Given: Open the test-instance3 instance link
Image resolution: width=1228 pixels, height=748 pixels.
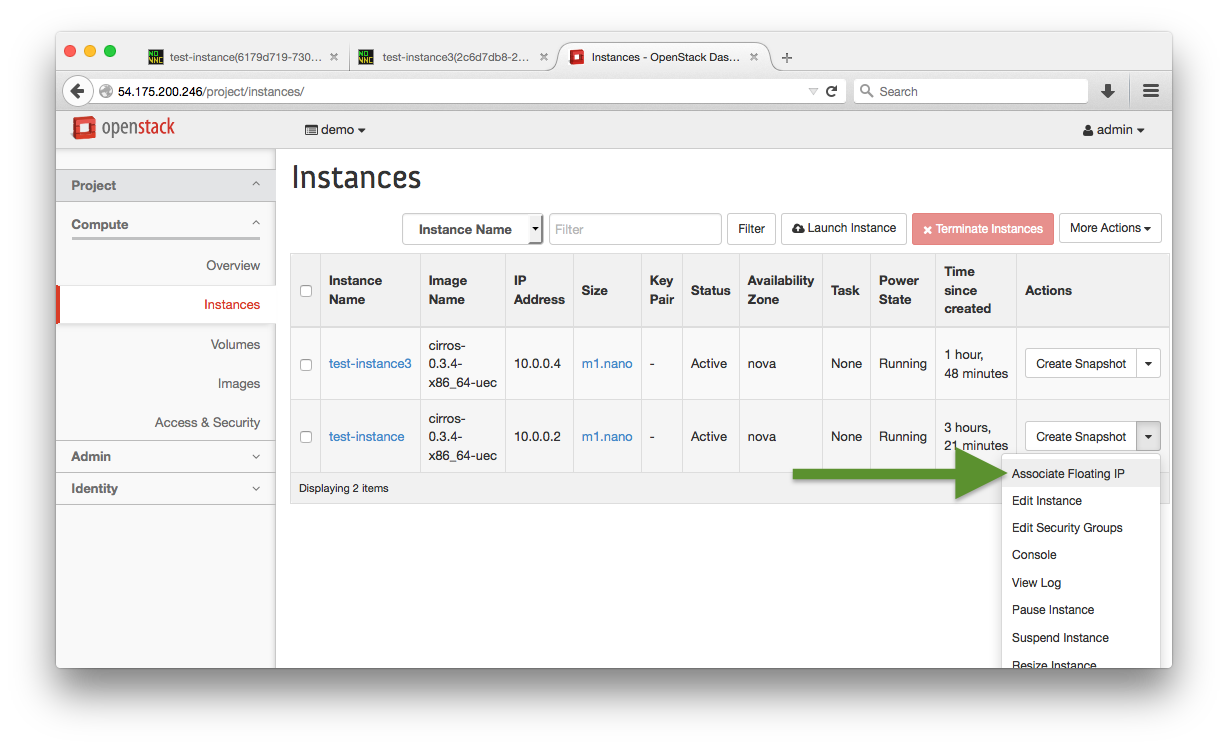Looking at the screenshot, I should [x=370, y=364].
